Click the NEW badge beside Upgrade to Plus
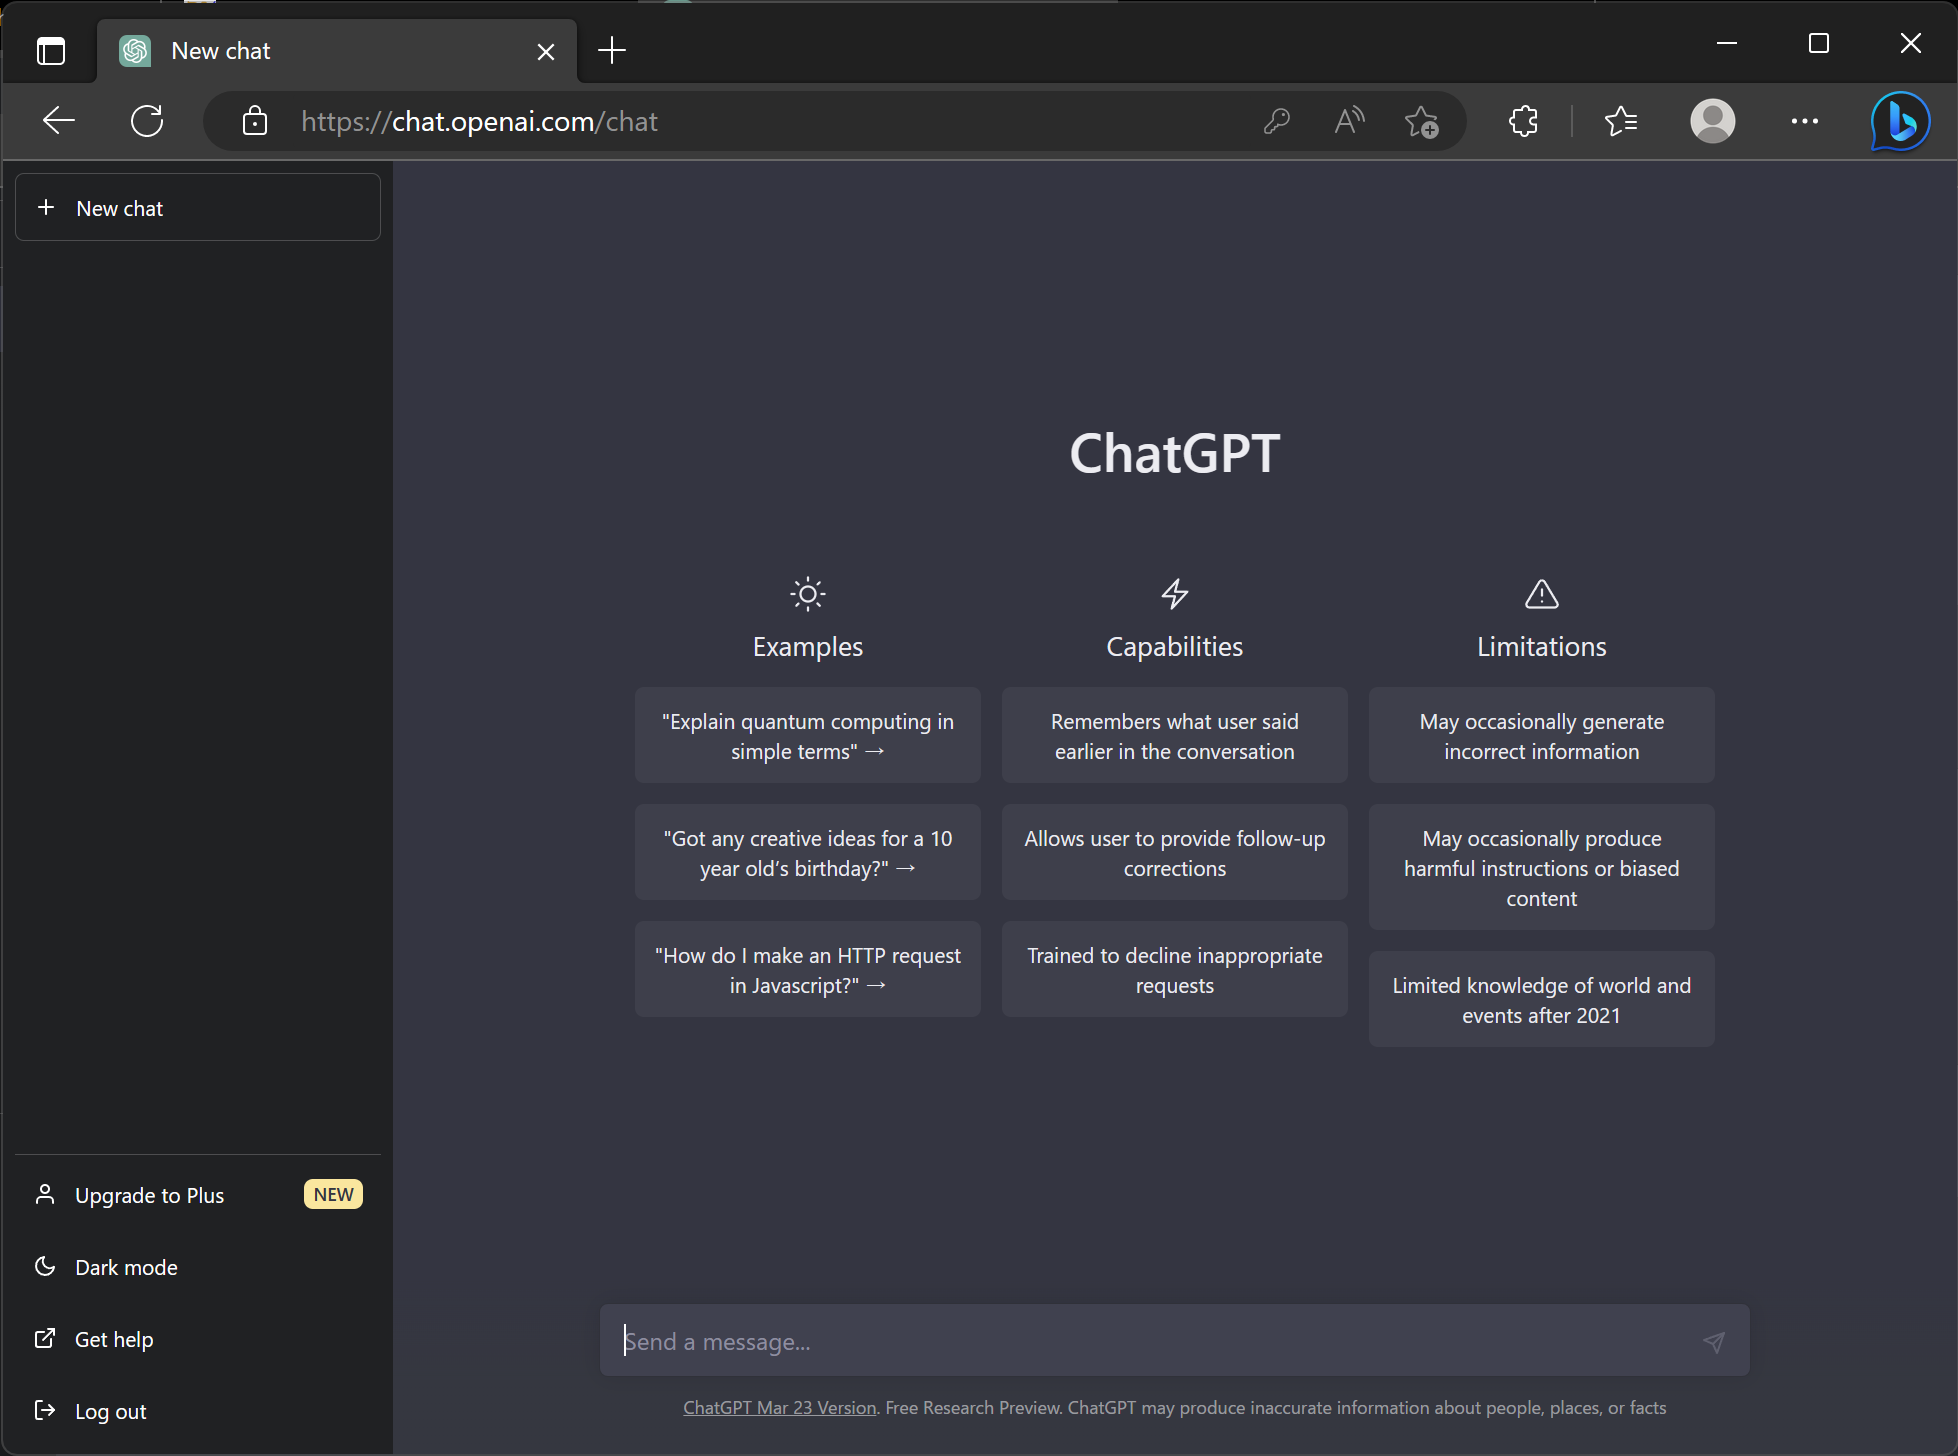 tap(333, 1195)
